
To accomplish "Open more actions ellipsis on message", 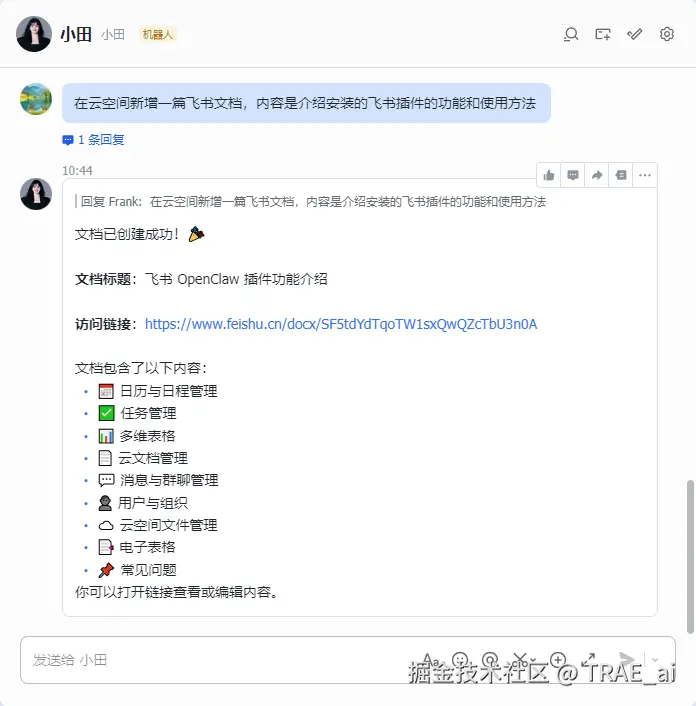I will click(645, 175).
